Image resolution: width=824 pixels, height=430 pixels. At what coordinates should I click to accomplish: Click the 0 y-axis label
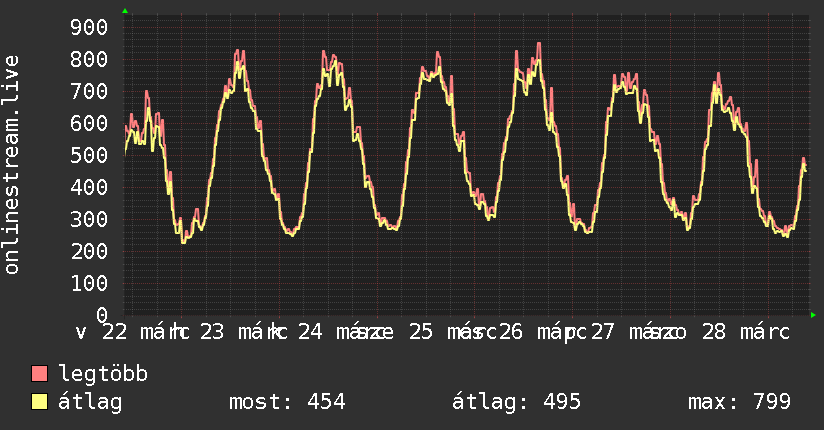point(102,315)
